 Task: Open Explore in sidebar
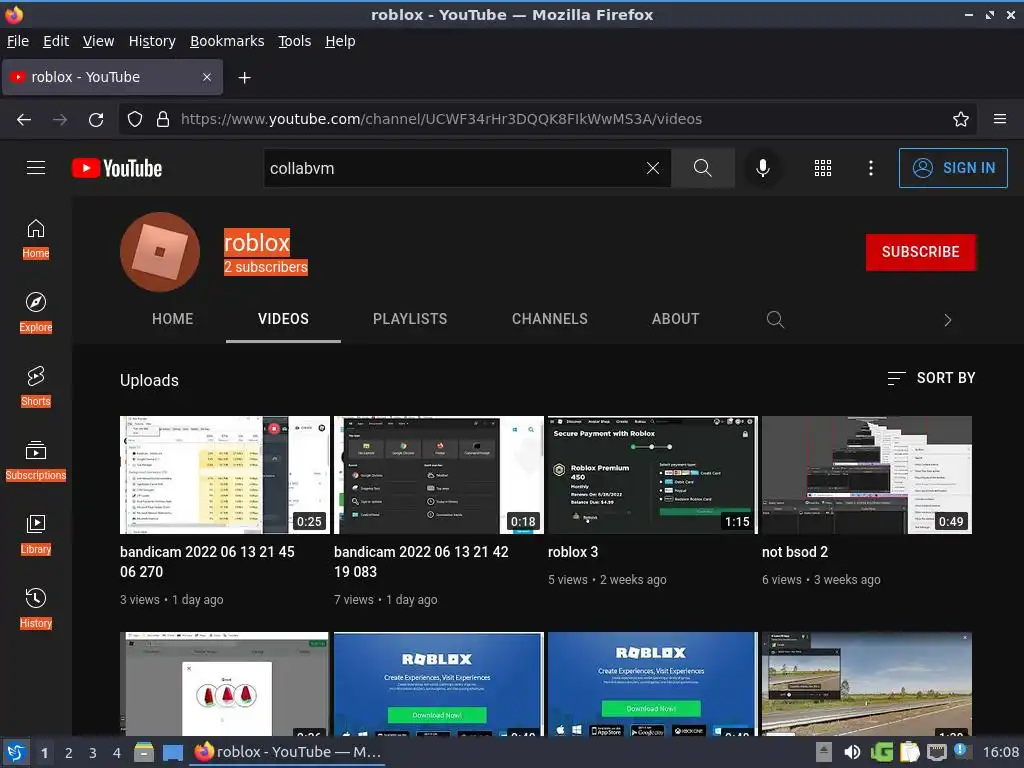(36, 313)
